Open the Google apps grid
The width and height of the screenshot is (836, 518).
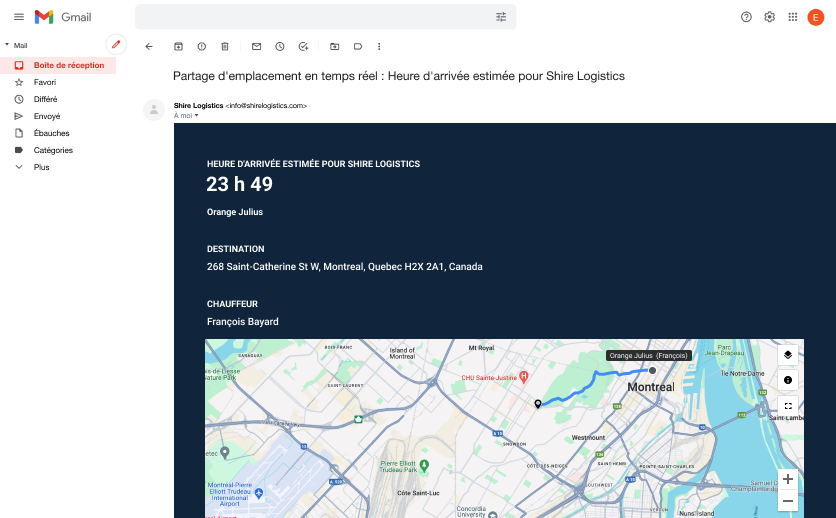(x=793, y=17)
